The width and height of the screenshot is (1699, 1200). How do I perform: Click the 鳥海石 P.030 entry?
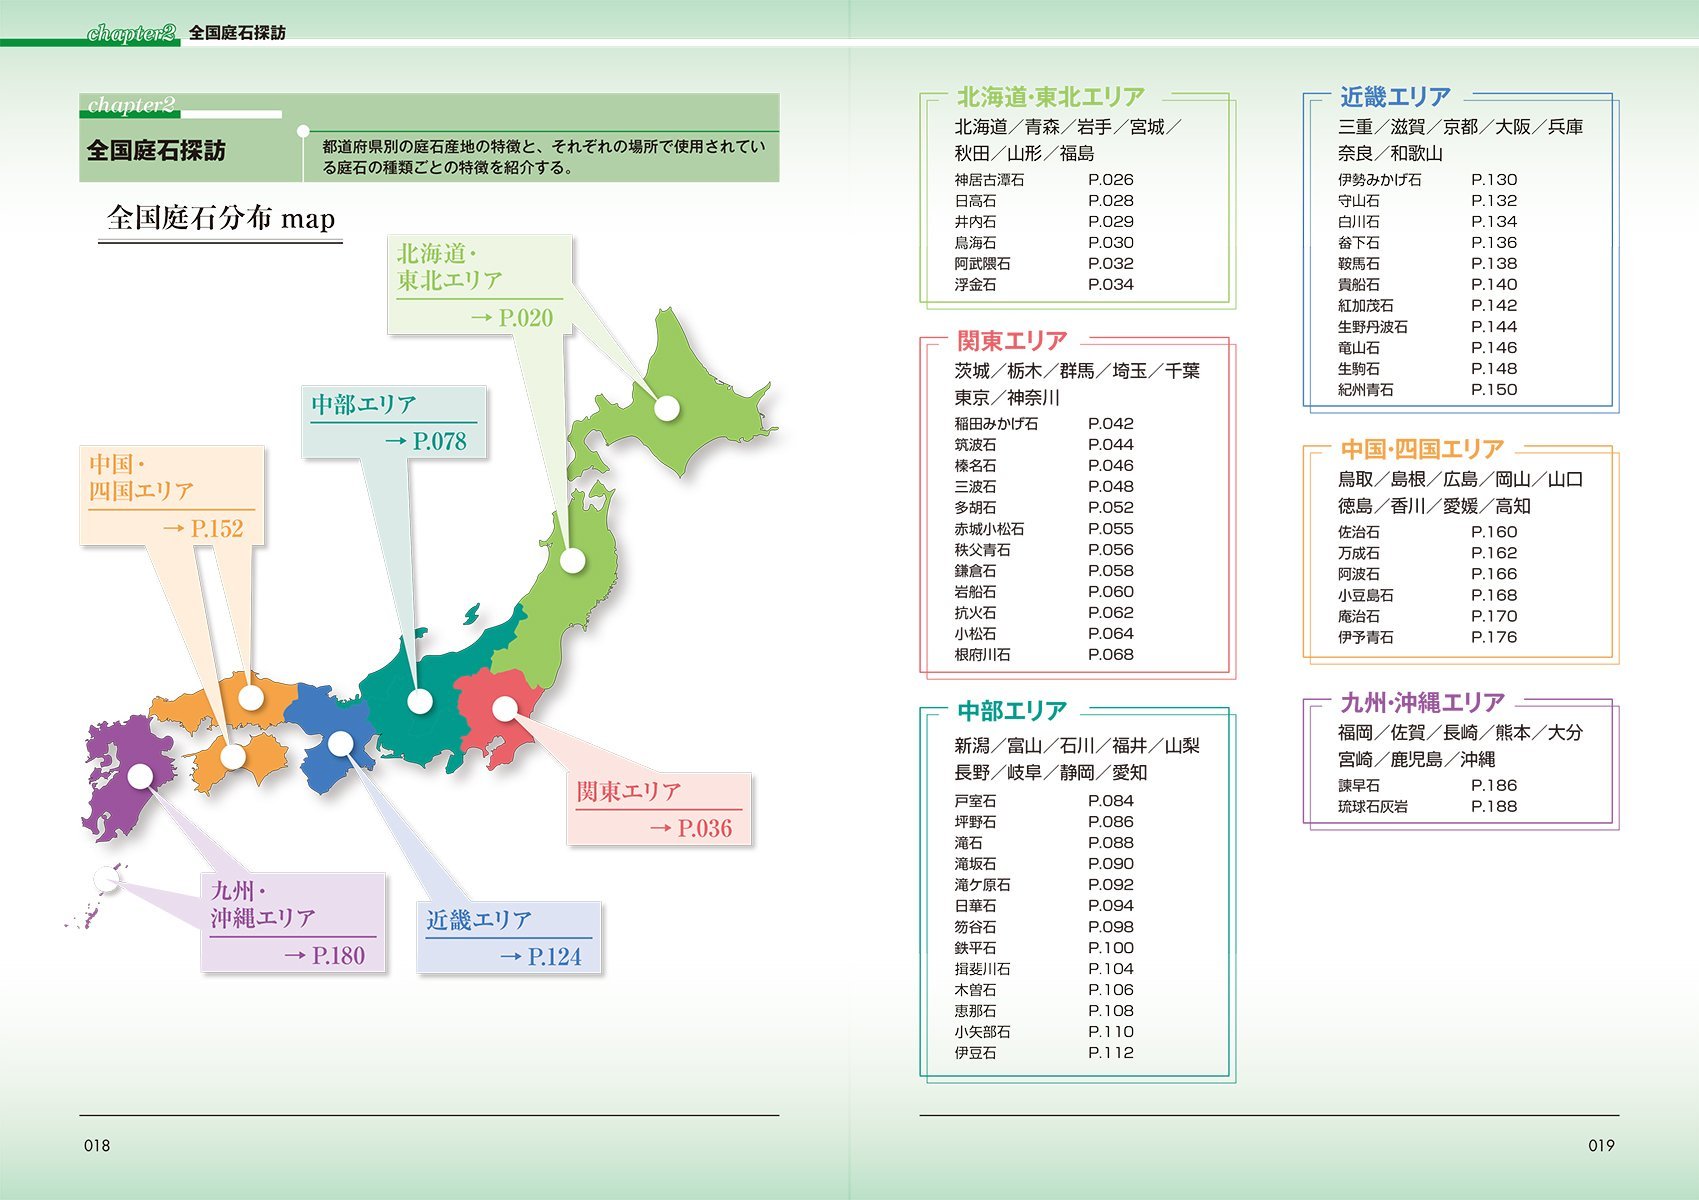[x=1044, y=243]
